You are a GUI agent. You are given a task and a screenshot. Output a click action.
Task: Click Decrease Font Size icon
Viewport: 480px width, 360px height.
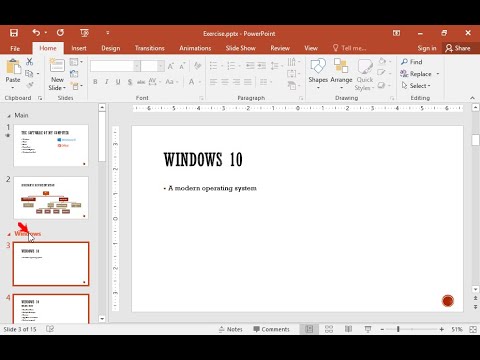tap(182, 66)
